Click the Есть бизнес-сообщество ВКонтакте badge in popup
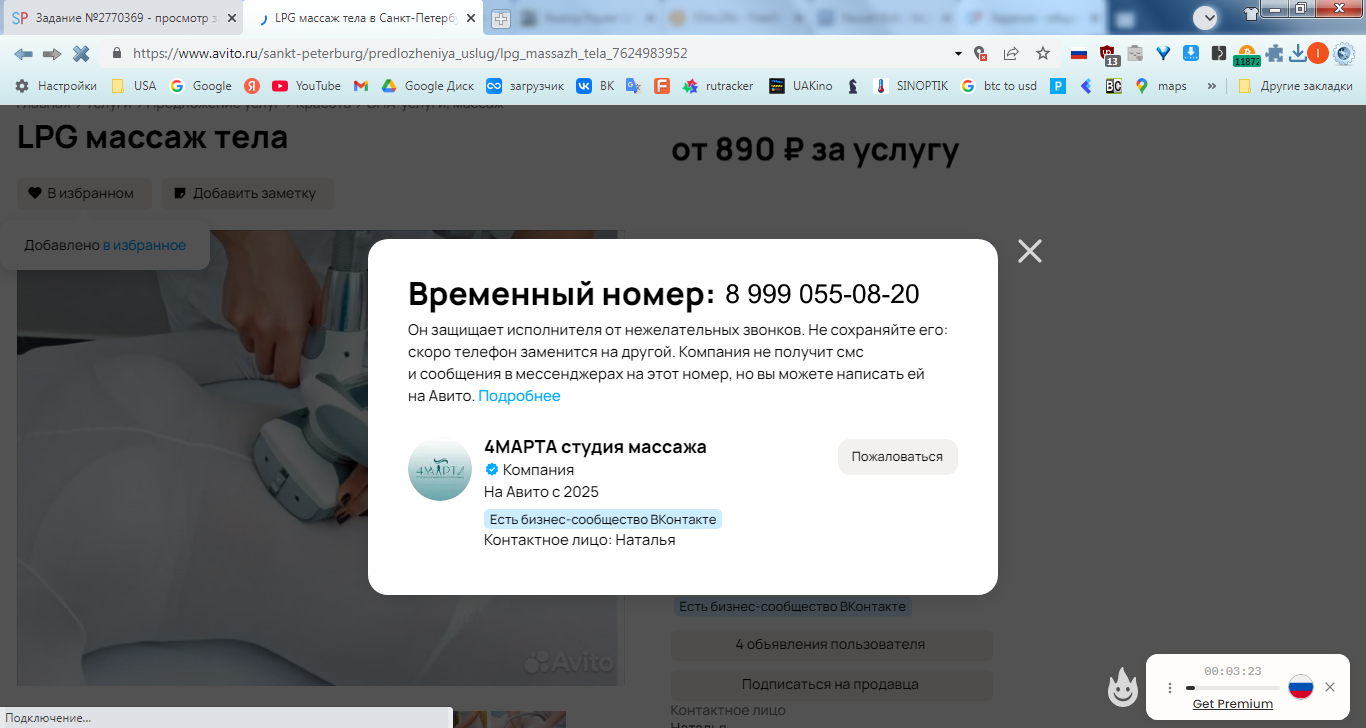This screenshot has height=728, width=1366. pyautogui.click(x=602, y=519)
